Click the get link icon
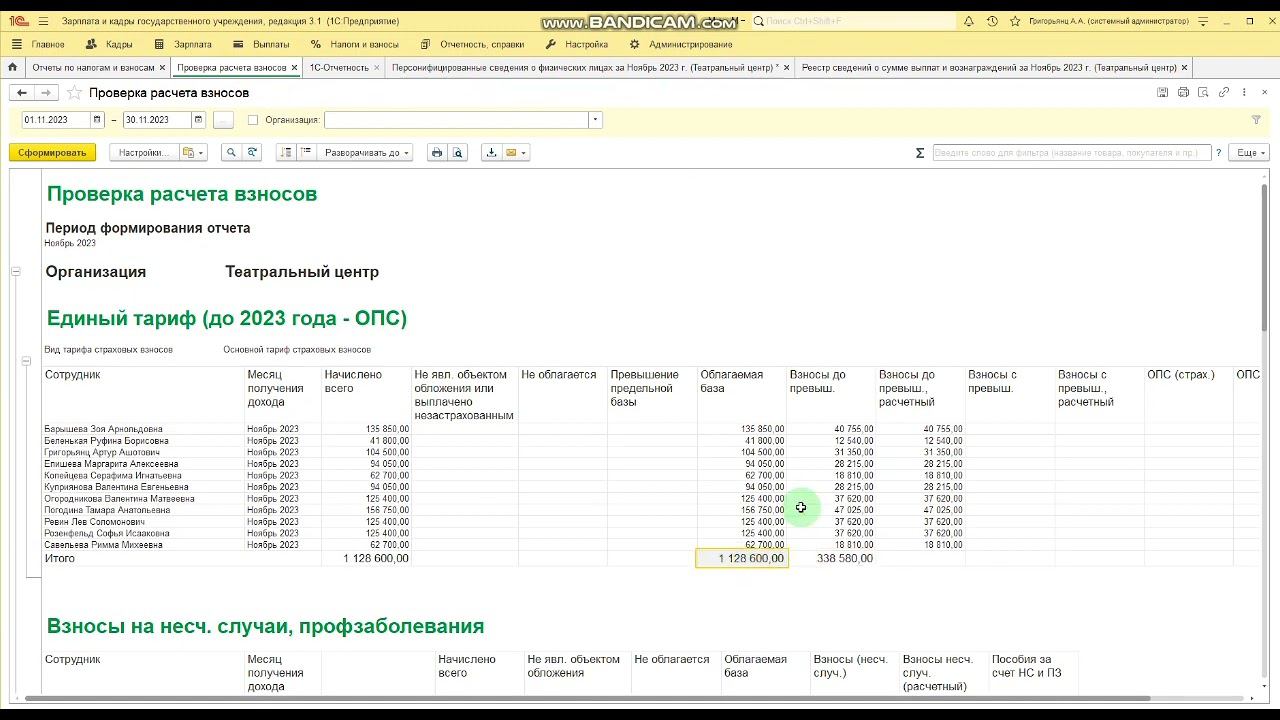The width and height of the screenshot is (1280, 720). tap(1224, 93)
